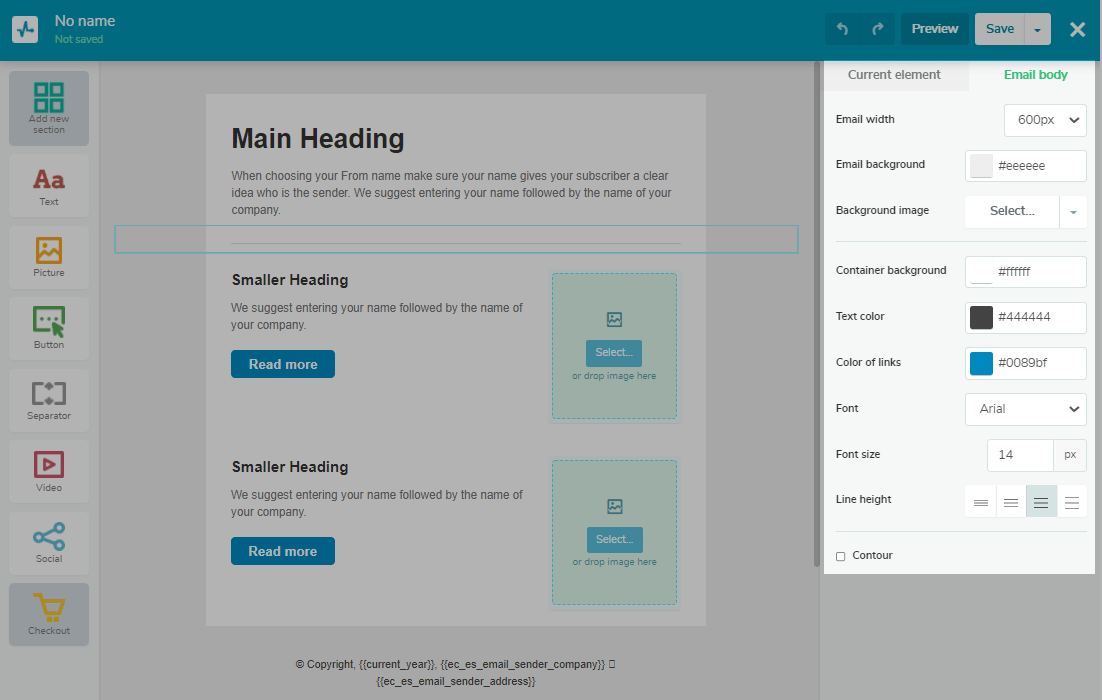
Task: Click the Preview button
Action: [x=935, y=29]
